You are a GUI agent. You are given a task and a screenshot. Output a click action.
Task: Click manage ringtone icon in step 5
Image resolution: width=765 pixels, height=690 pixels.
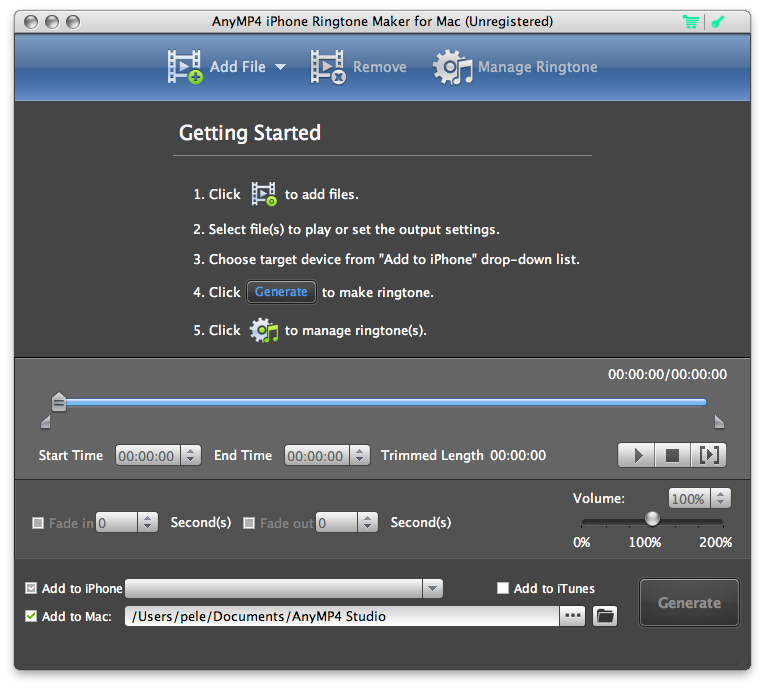[x=263, y=330]
